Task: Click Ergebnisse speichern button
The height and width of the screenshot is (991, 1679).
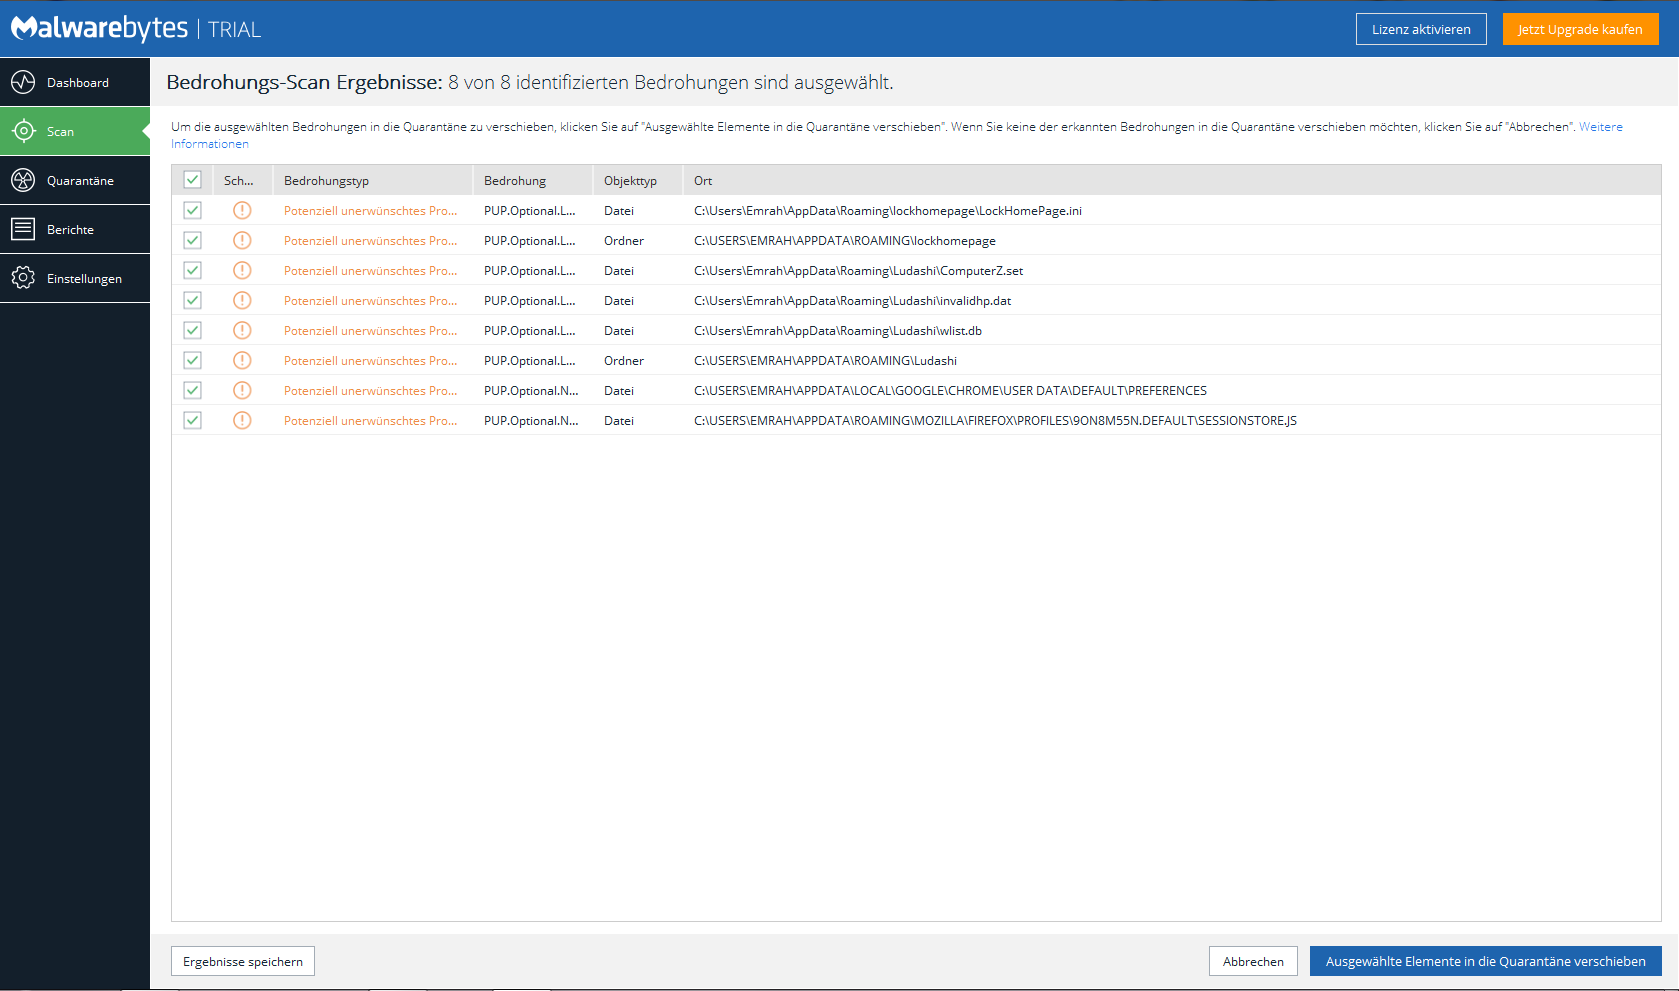Action: click(x=243, y=961)
